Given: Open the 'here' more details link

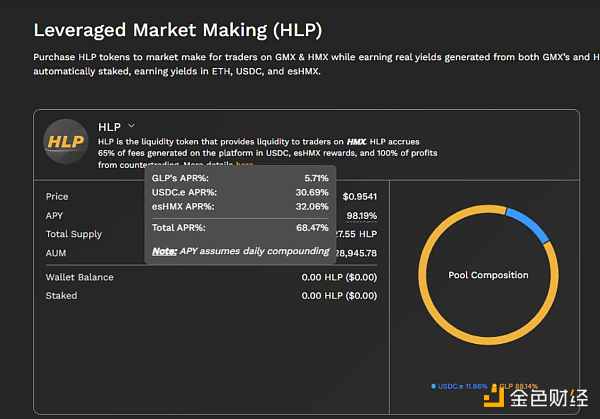Looking at the screenshot, I should [245, 165].
